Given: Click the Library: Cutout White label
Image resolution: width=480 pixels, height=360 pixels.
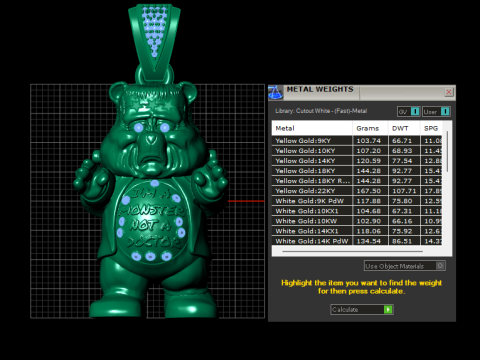Looking at the screenshot, I should point(321,111).
